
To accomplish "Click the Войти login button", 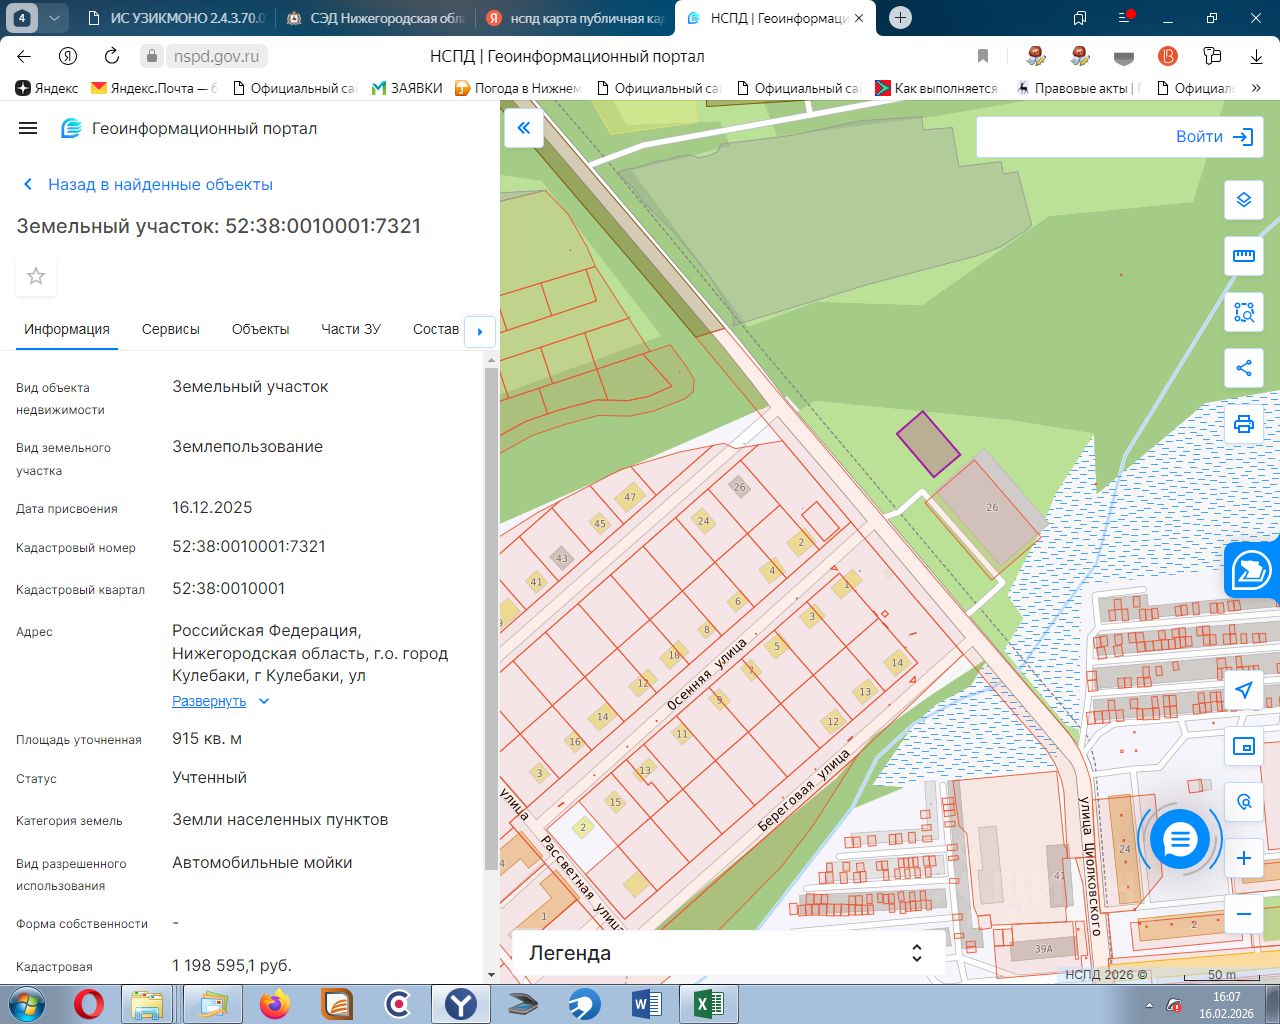I will pos(1213,137).
